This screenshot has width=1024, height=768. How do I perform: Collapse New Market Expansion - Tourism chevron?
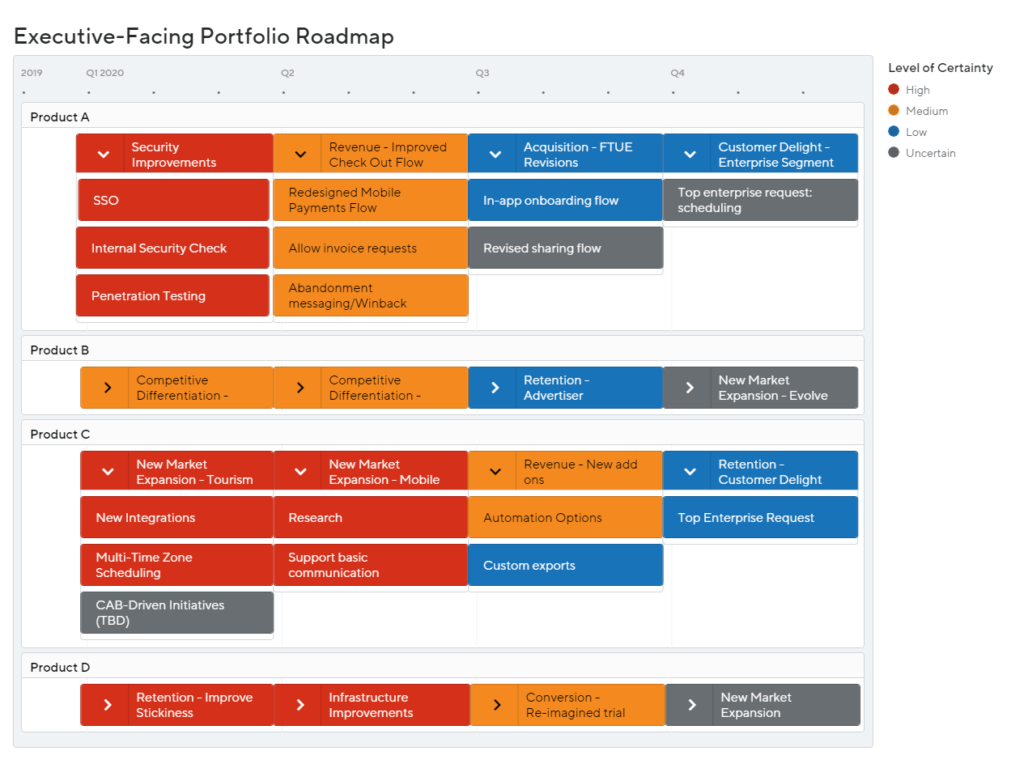pyautogui.click(x=108, y=472)
